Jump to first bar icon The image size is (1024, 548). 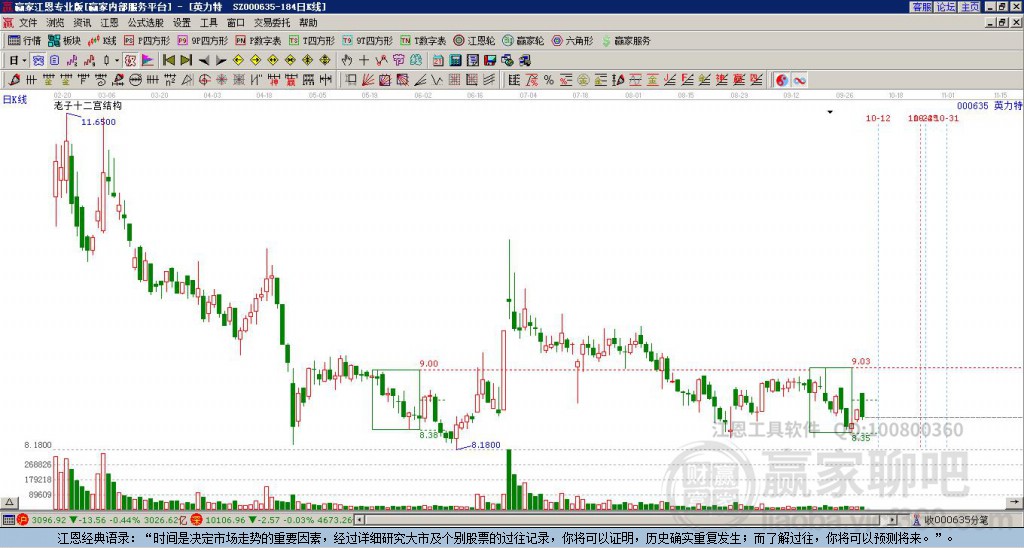click(x=170, y=61)
